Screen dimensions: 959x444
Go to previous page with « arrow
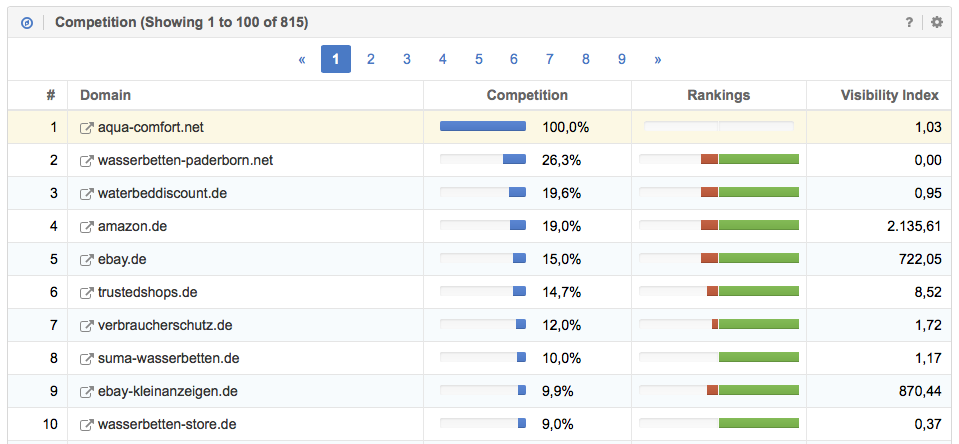click(x=301, y=59)
